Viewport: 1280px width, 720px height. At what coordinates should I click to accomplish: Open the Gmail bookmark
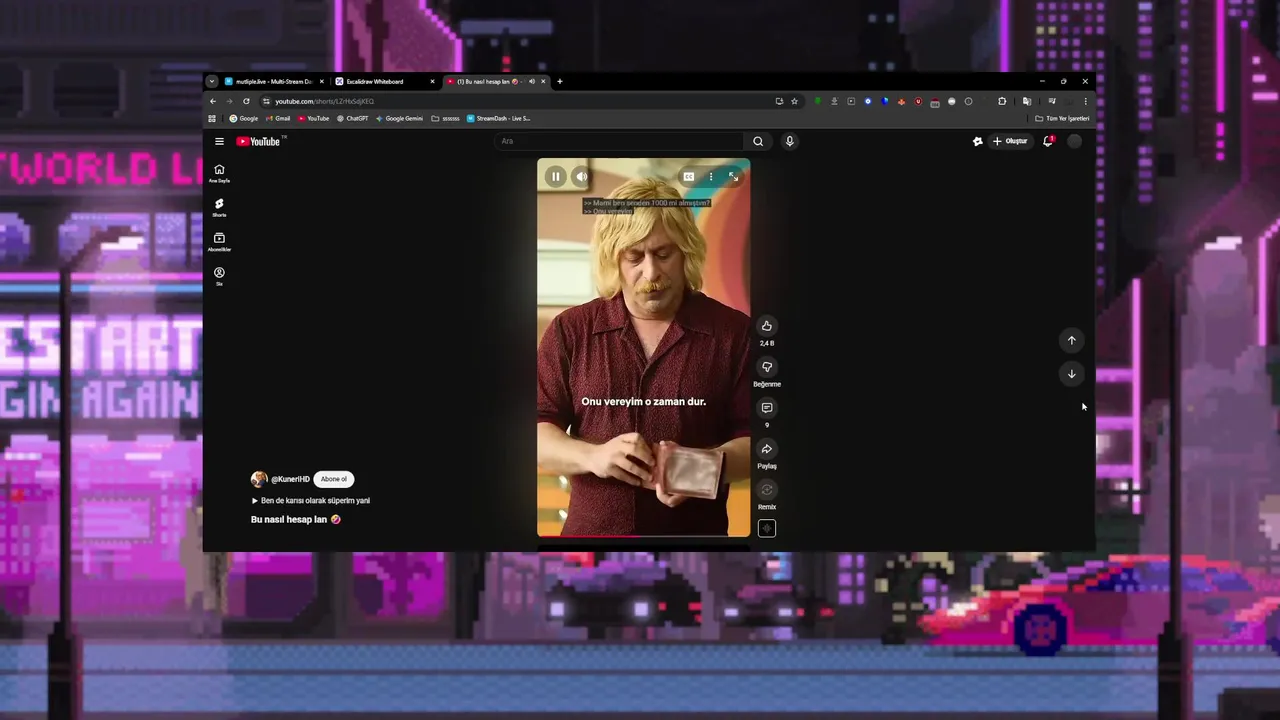pyautogui.click(x=278, y=118)
